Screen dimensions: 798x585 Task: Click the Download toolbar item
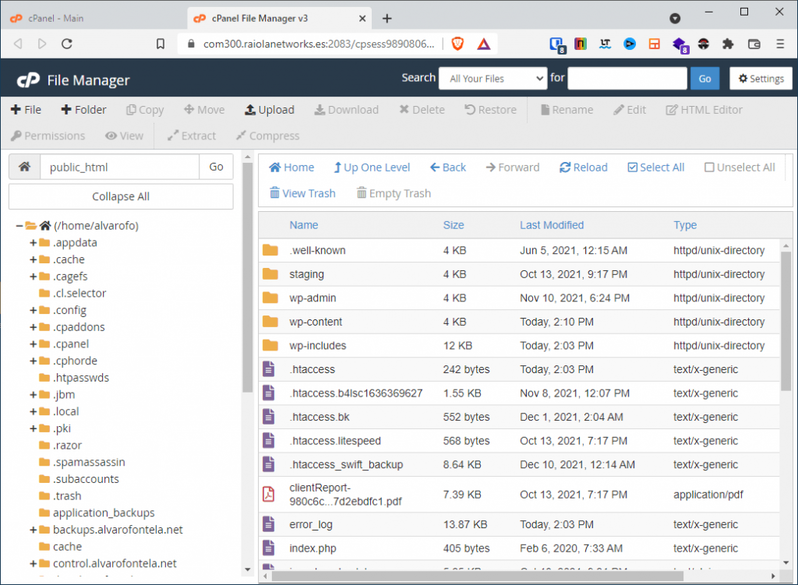tap(347, 109)
